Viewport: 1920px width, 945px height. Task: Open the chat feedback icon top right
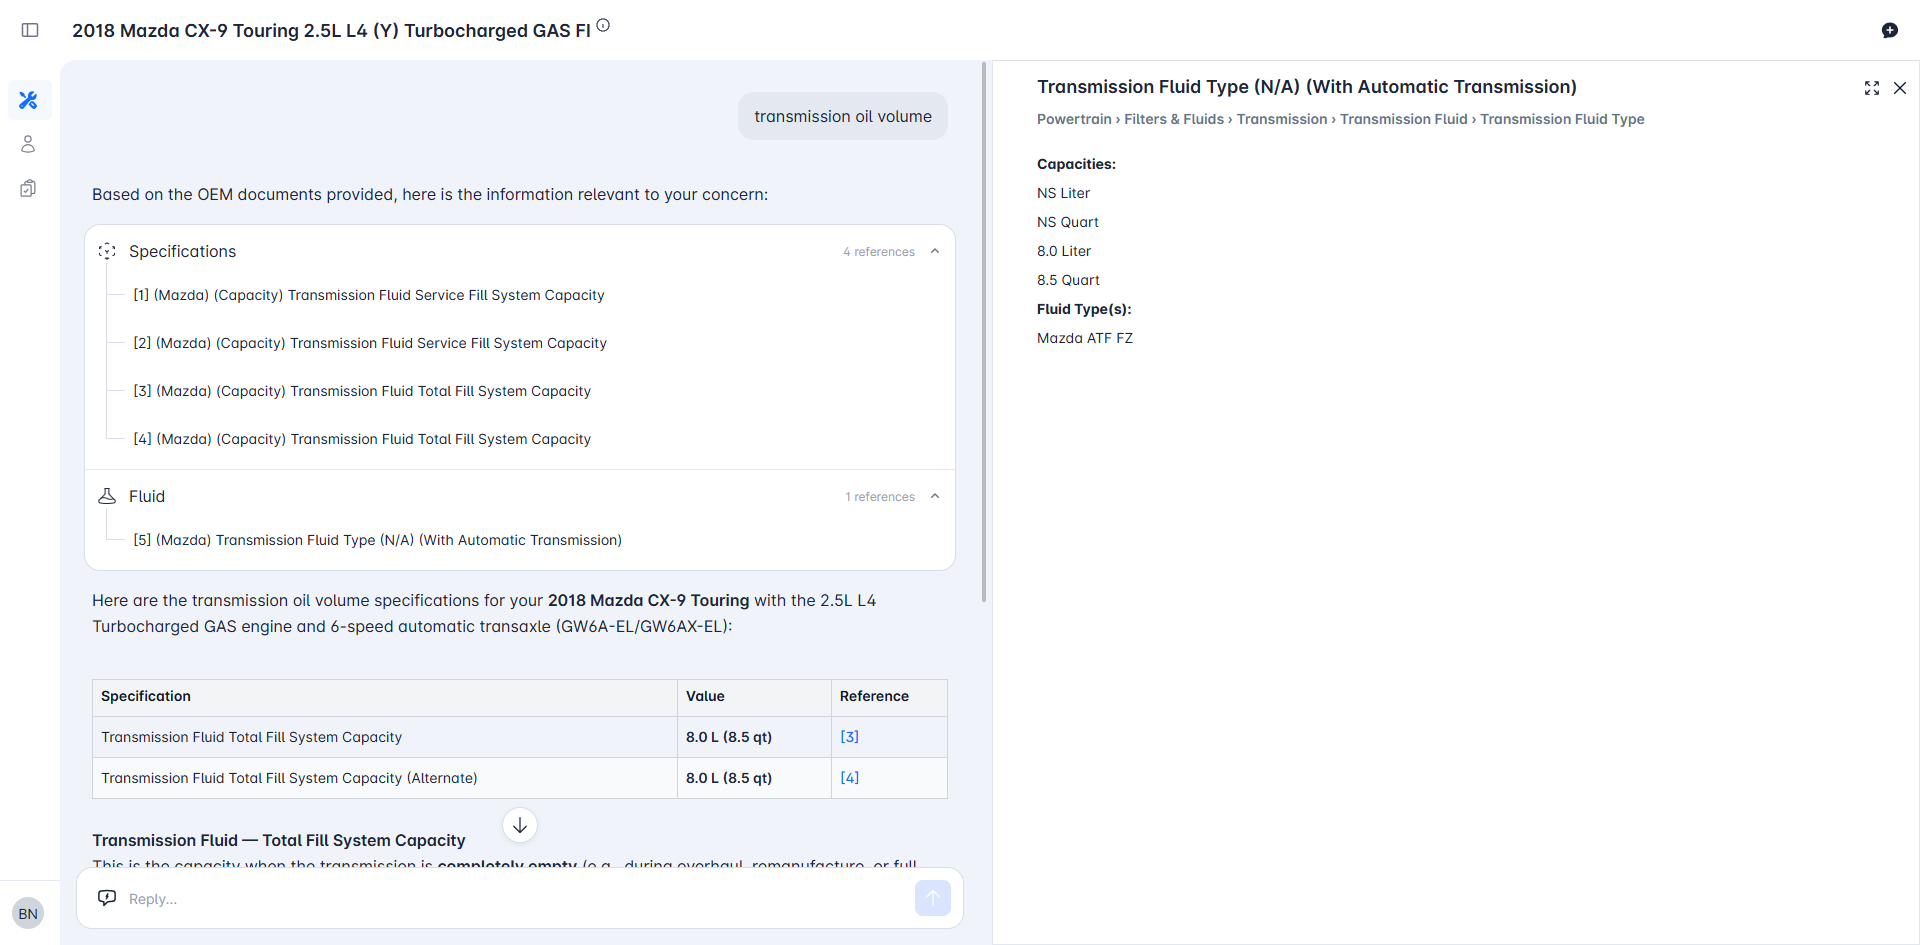point(1889,30)
